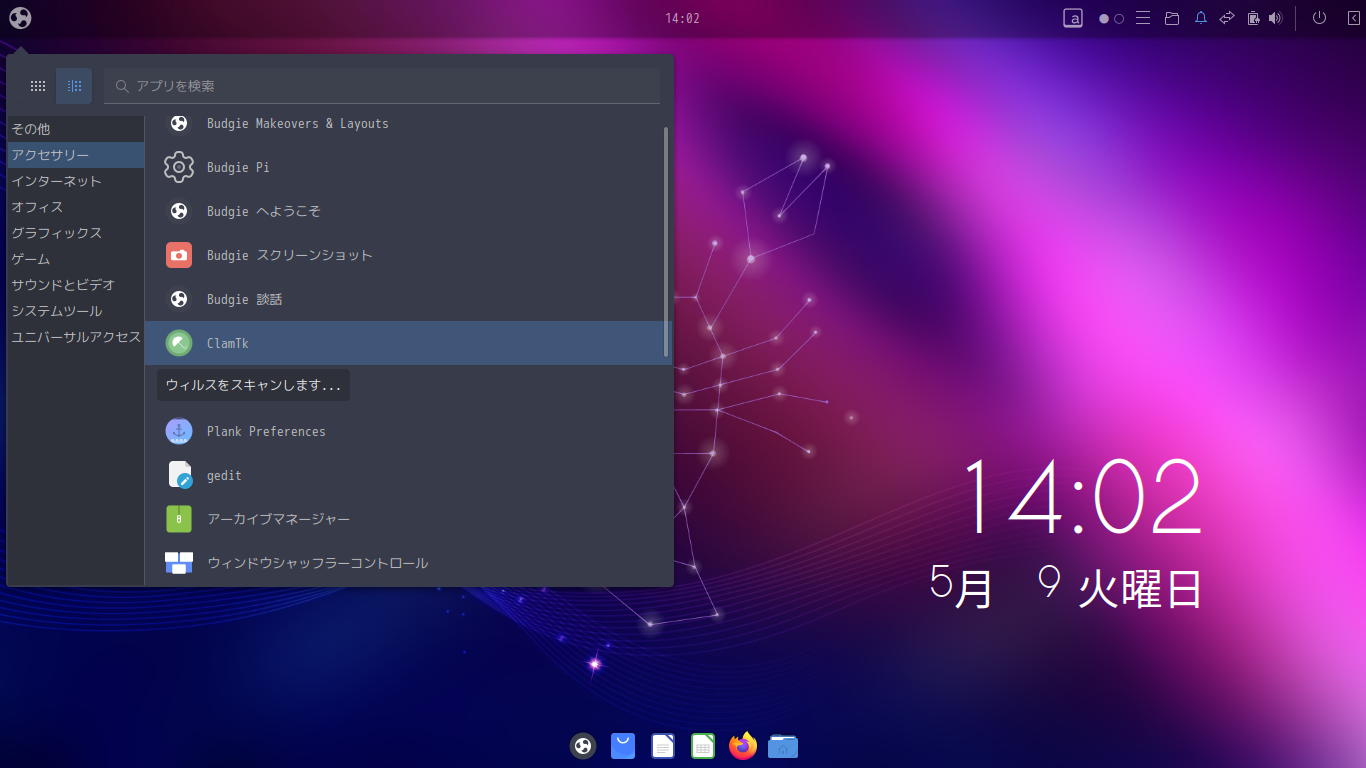This screenshot has height=768, width=1366.
Task: Select the インターネット category
Action: 76,181
